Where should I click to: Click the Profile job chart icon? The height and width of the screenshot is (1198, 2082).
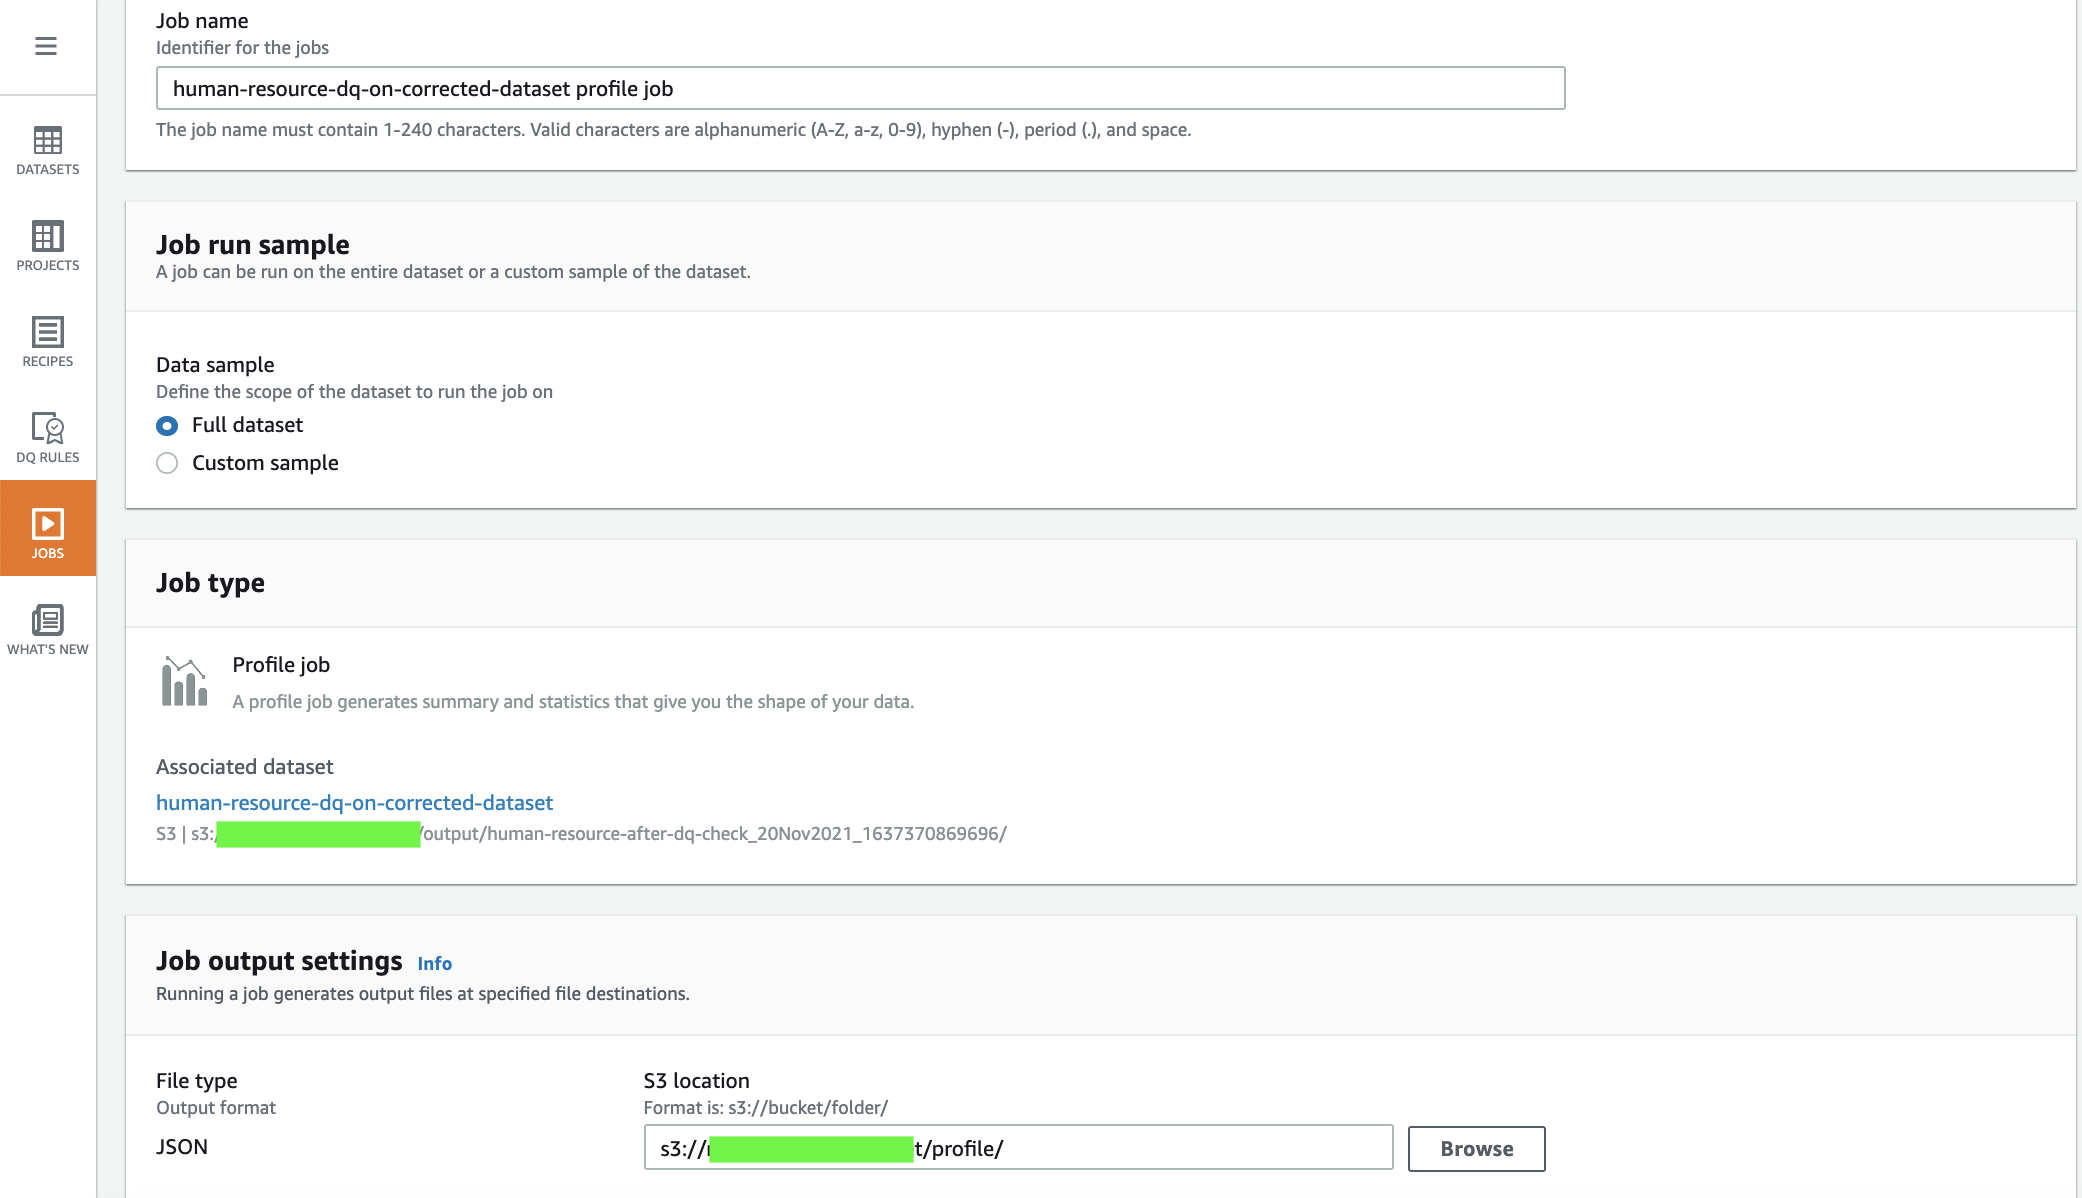click(x=184, y=682)
